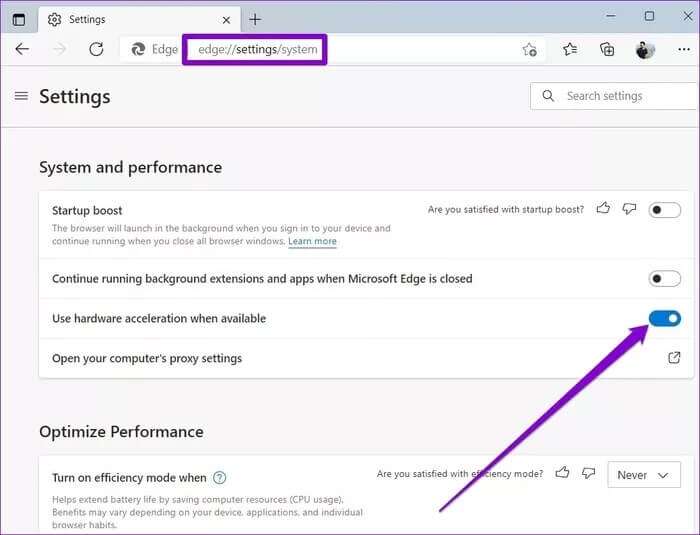Open the tab actions menu icon

(19, 19)
